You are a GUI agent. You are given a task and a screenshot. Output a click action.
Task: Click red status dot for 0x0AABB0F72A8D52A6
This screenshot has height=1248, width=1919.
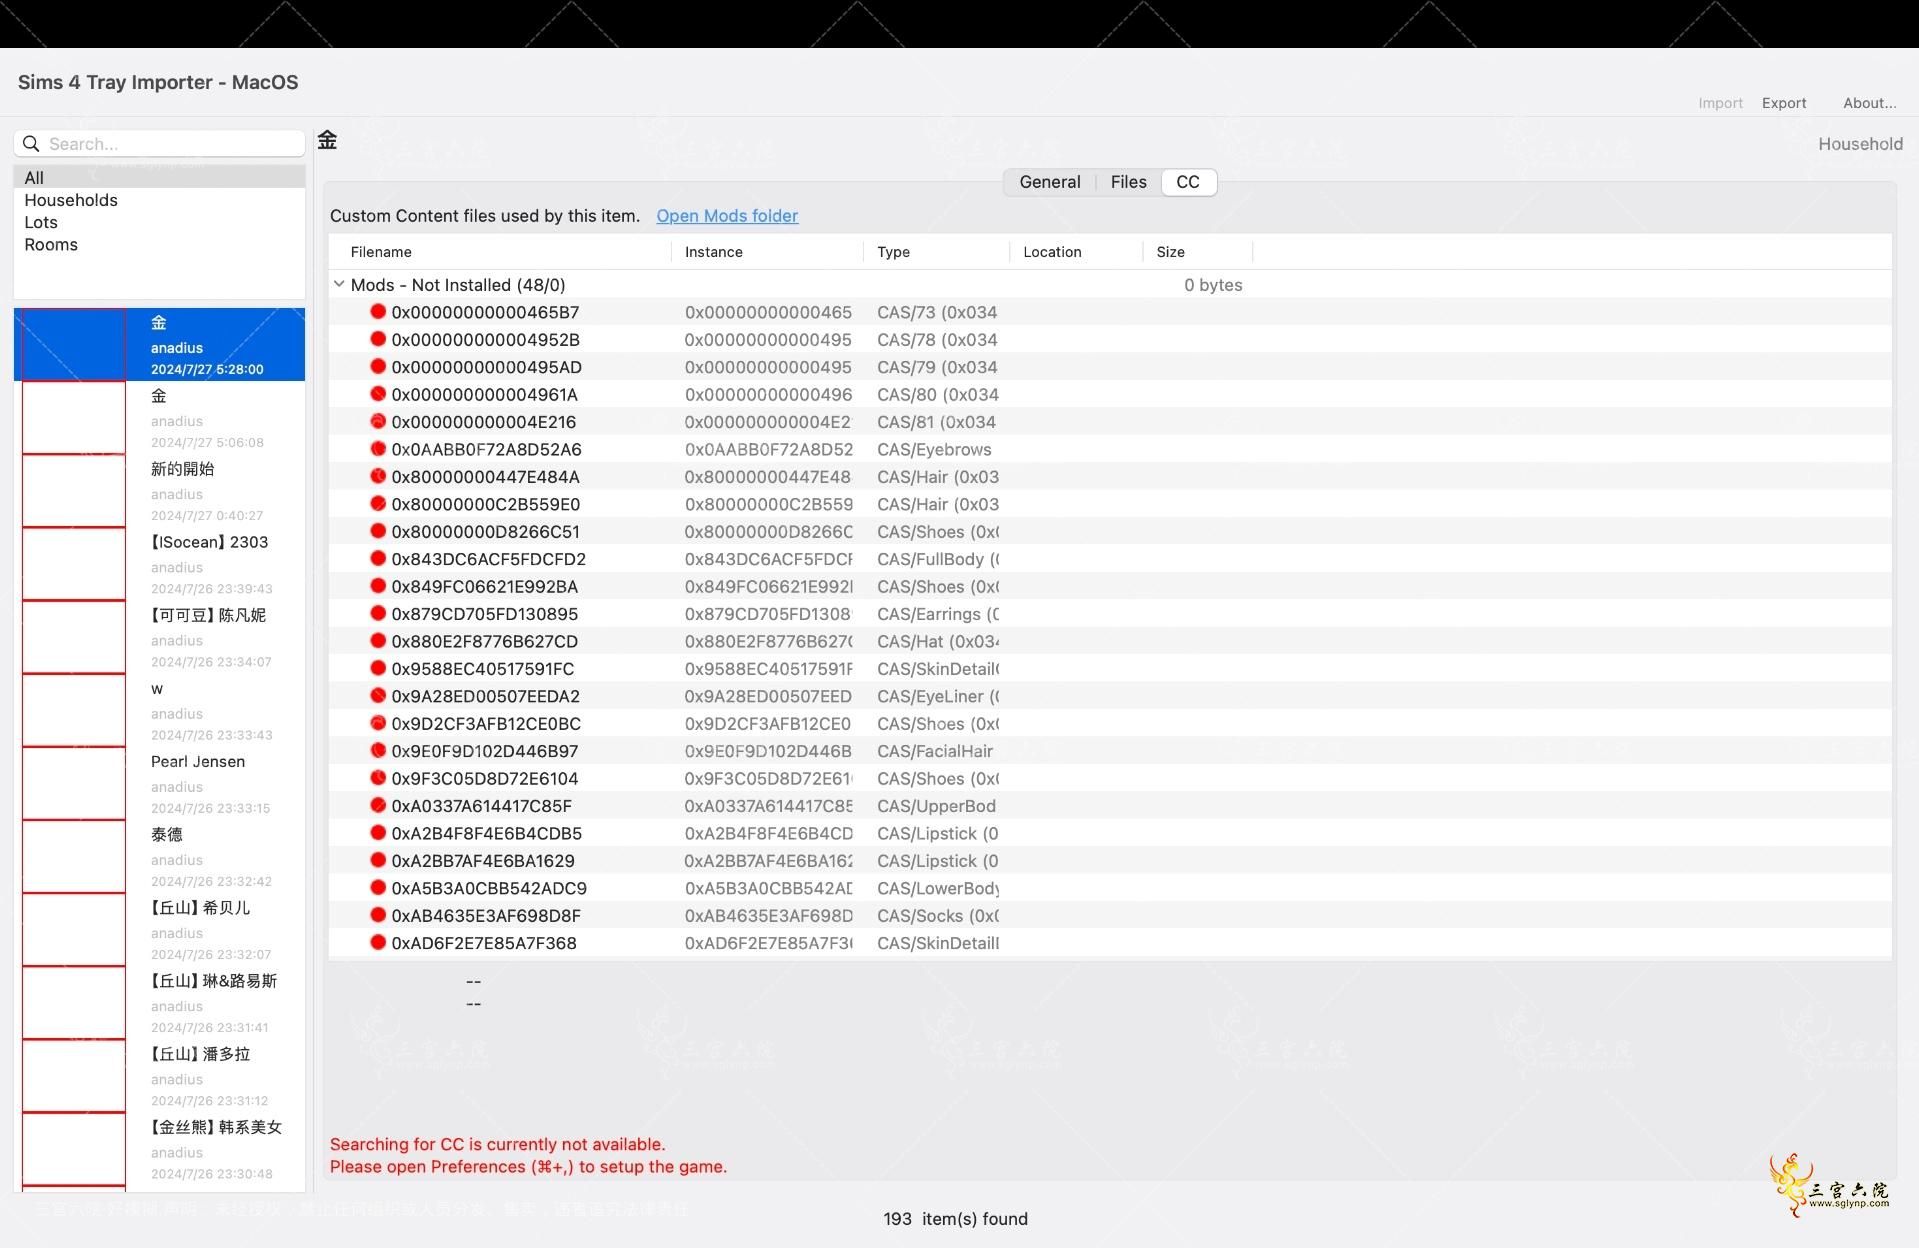[378, 449]
